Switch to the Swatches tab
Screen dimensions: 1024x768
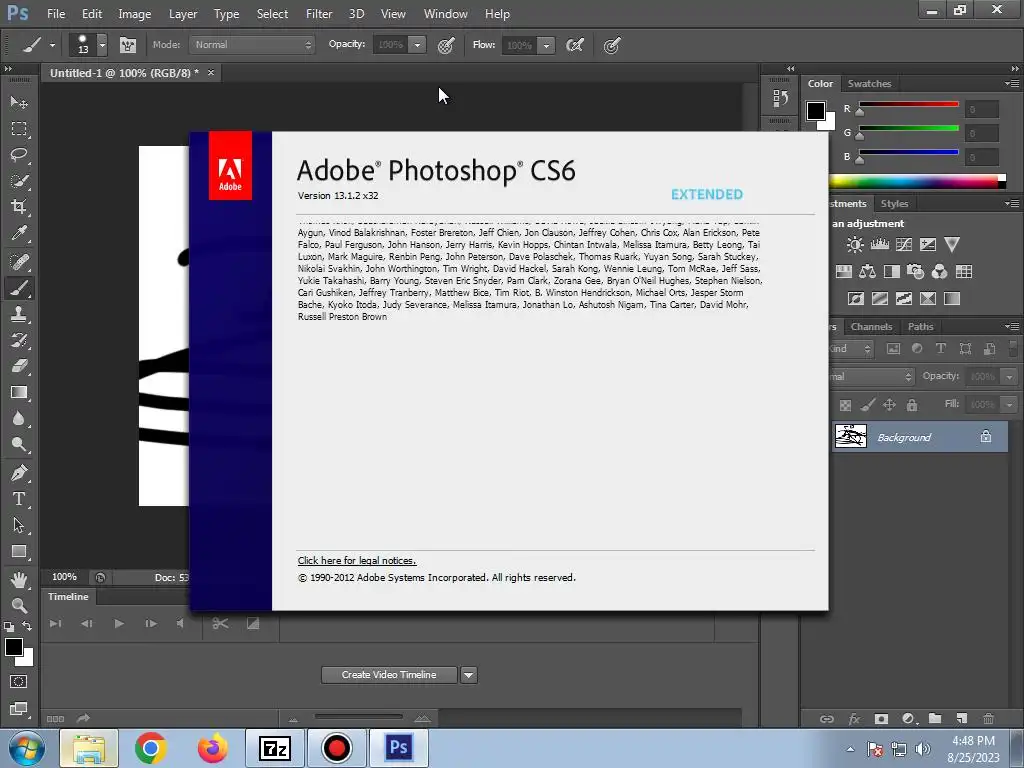pos(869,84)
